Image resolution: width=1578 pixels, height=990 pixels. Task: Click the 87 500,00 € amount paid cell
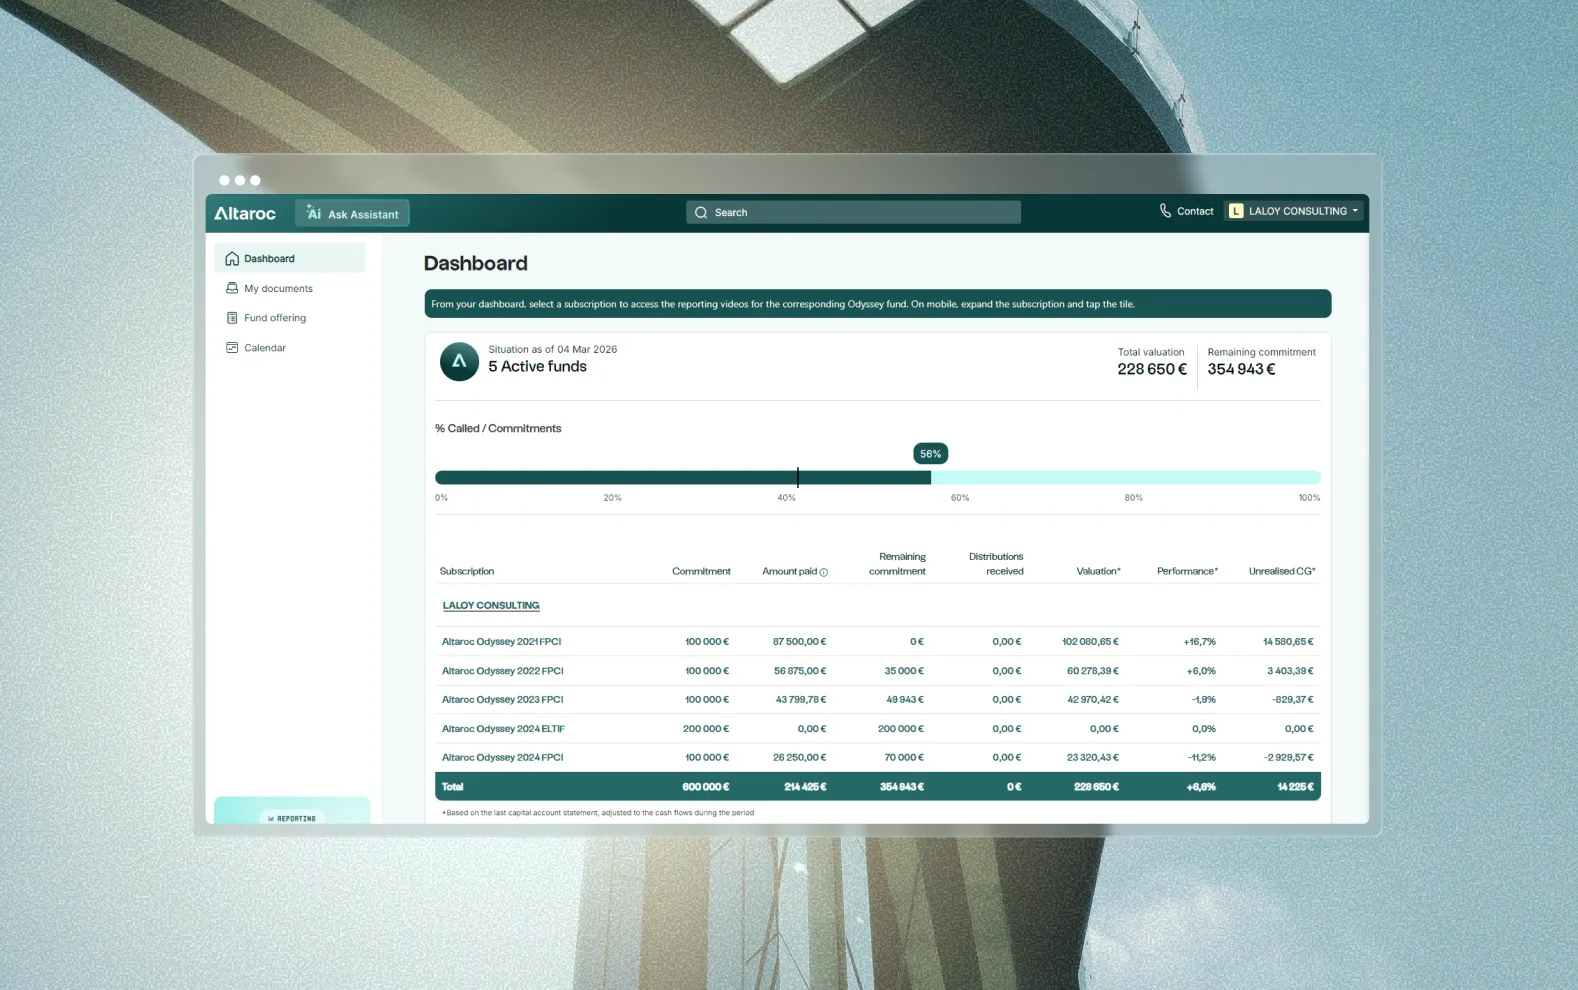pos(799,642)
